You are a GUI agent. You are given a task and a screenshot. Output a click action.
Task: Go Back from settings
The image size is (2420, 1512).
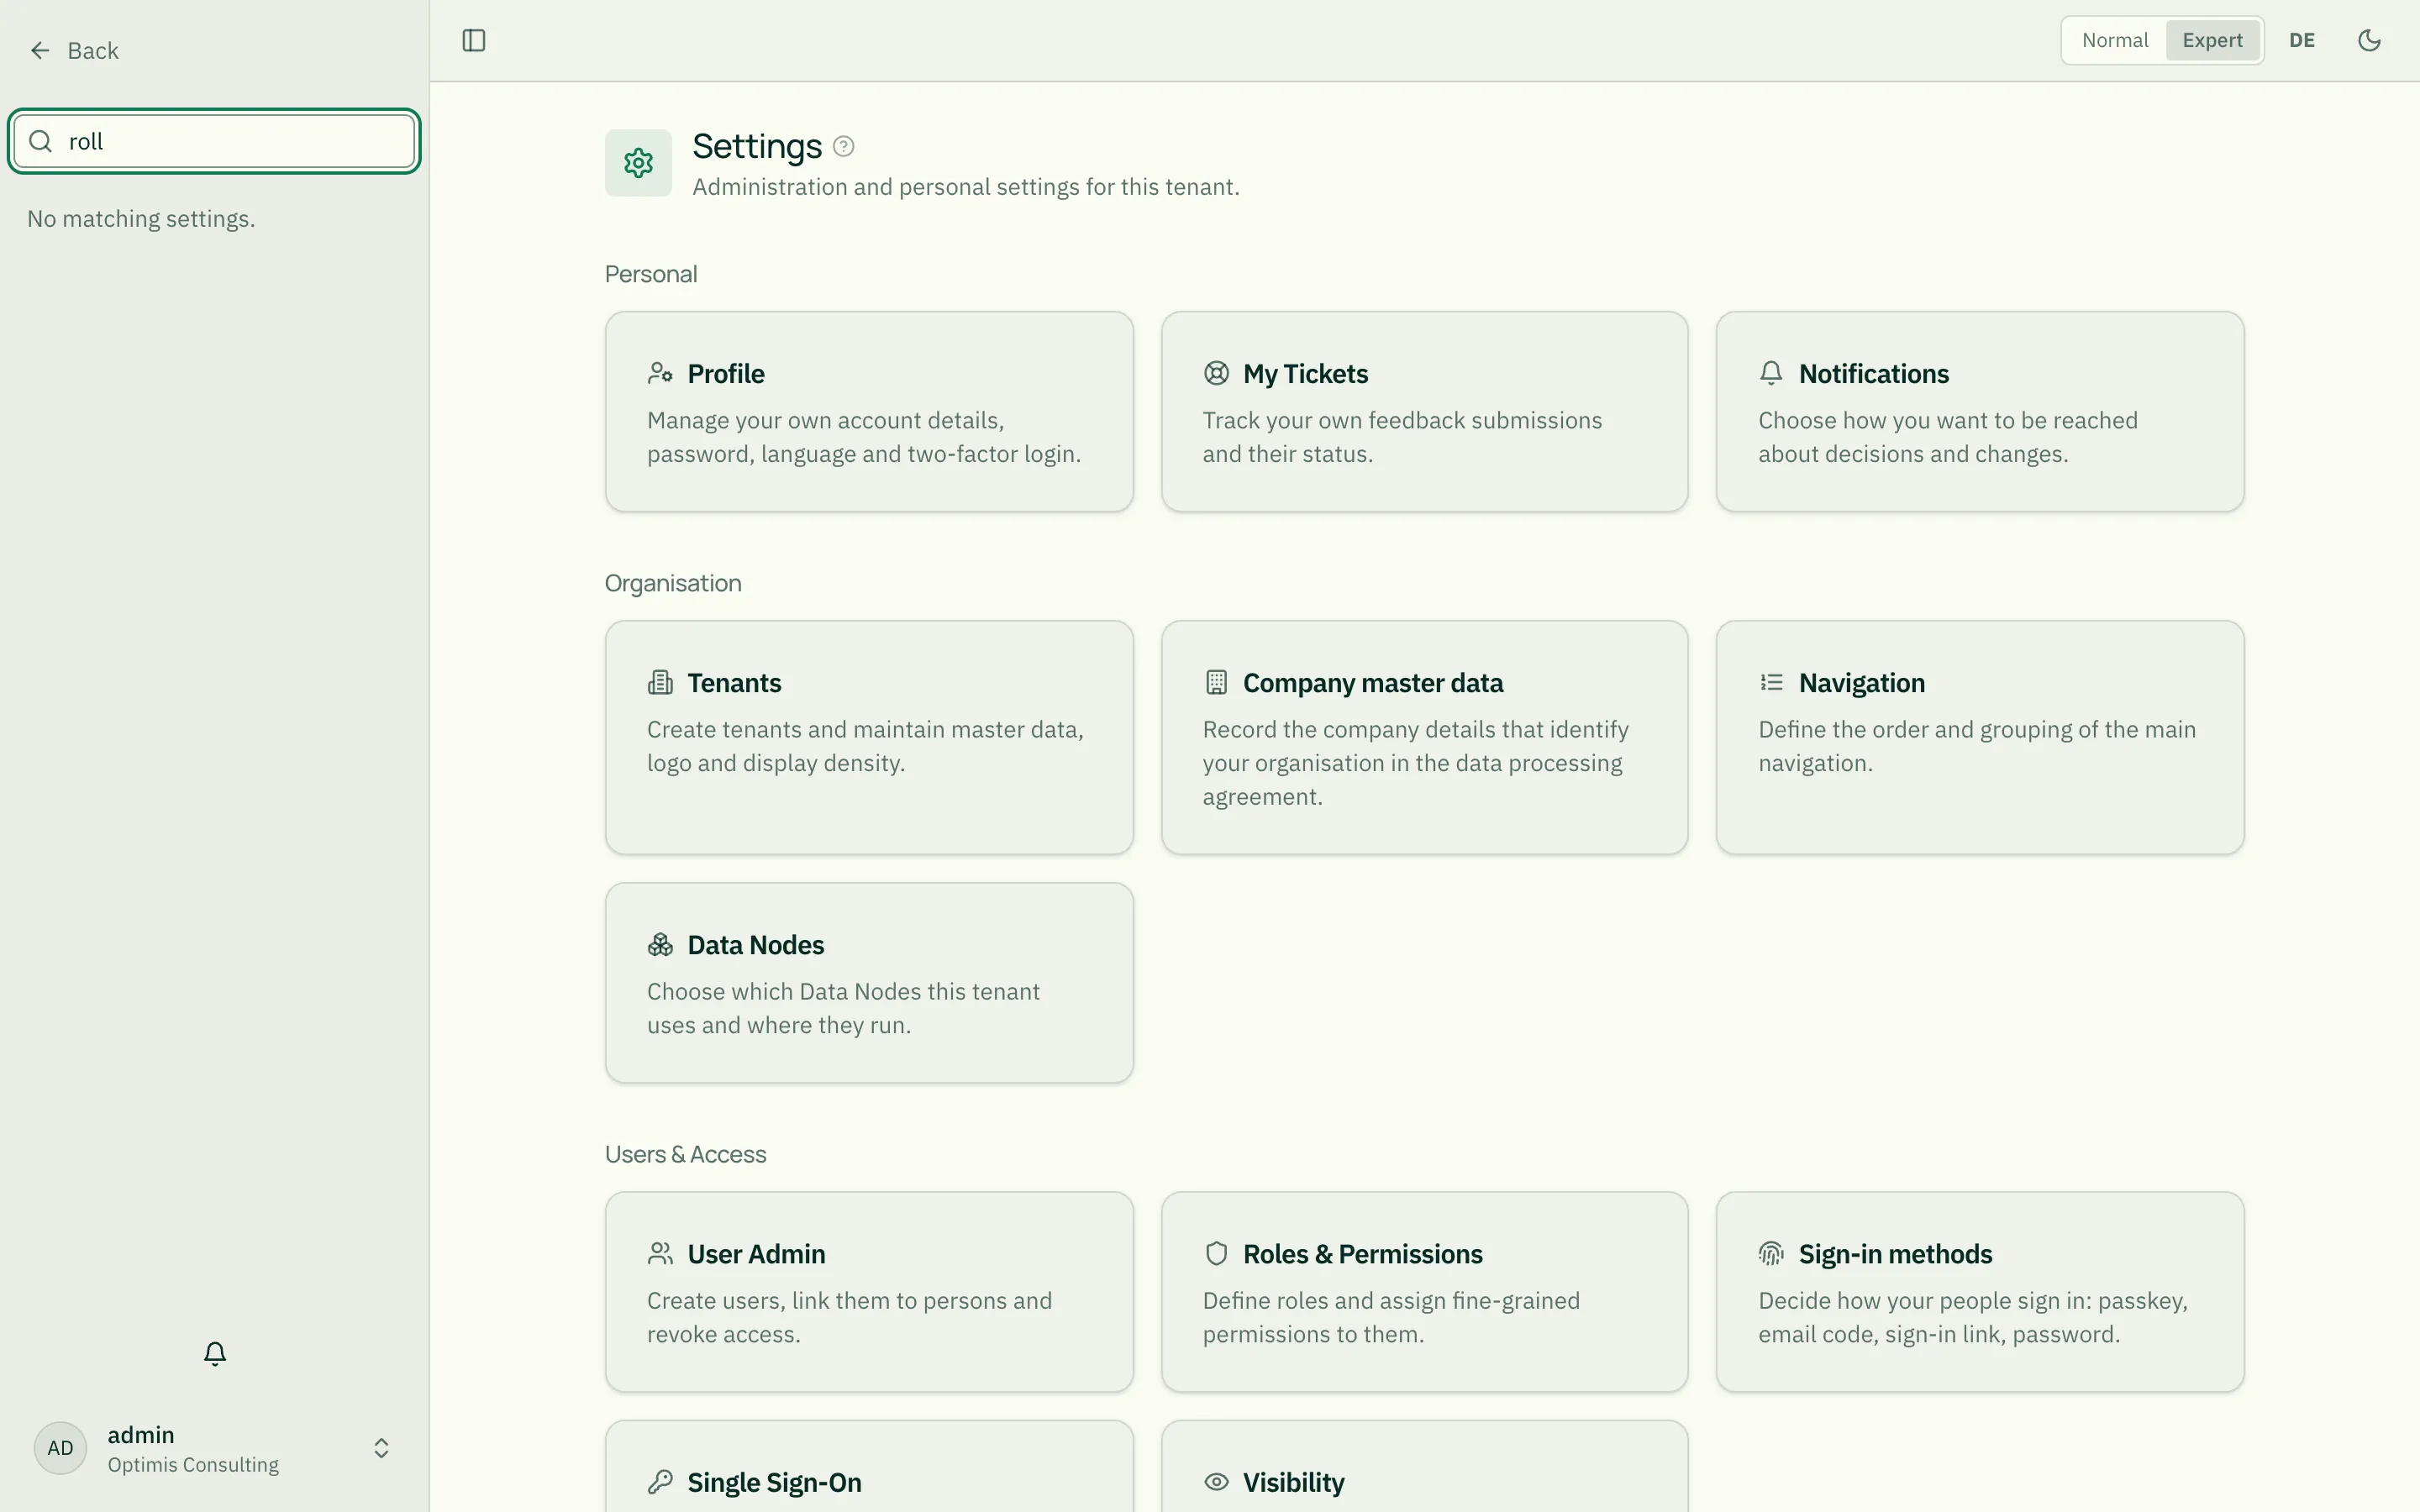(74, 51)
